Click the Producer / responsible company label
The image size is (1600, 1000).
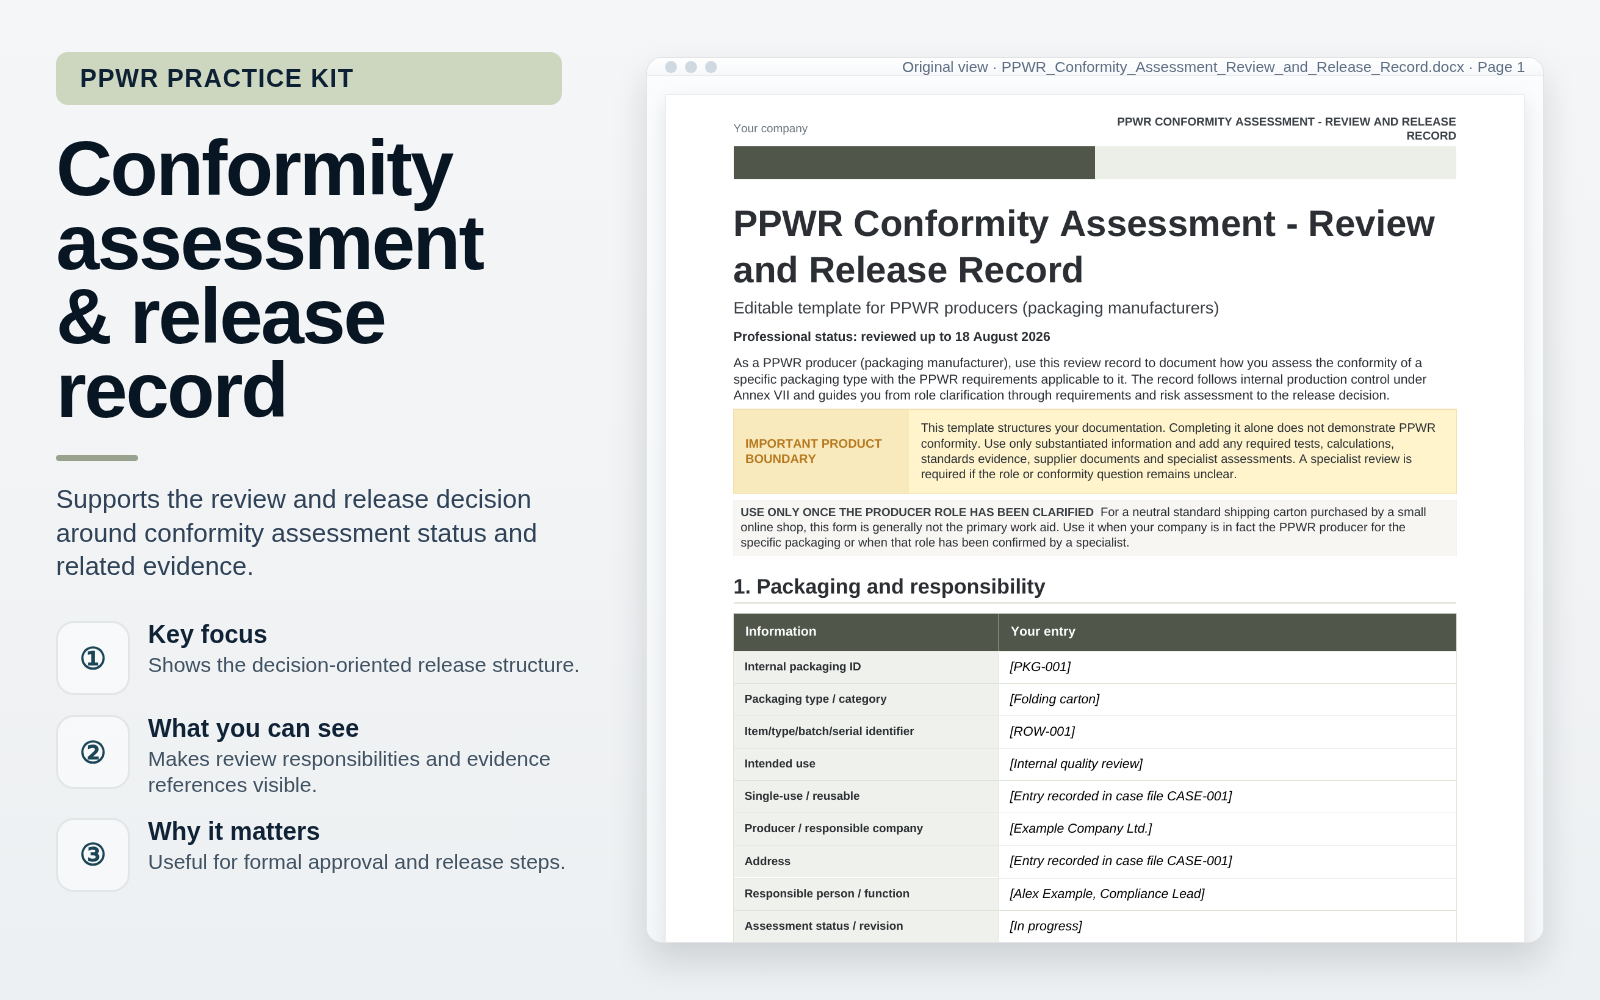(x=833, y=829)
